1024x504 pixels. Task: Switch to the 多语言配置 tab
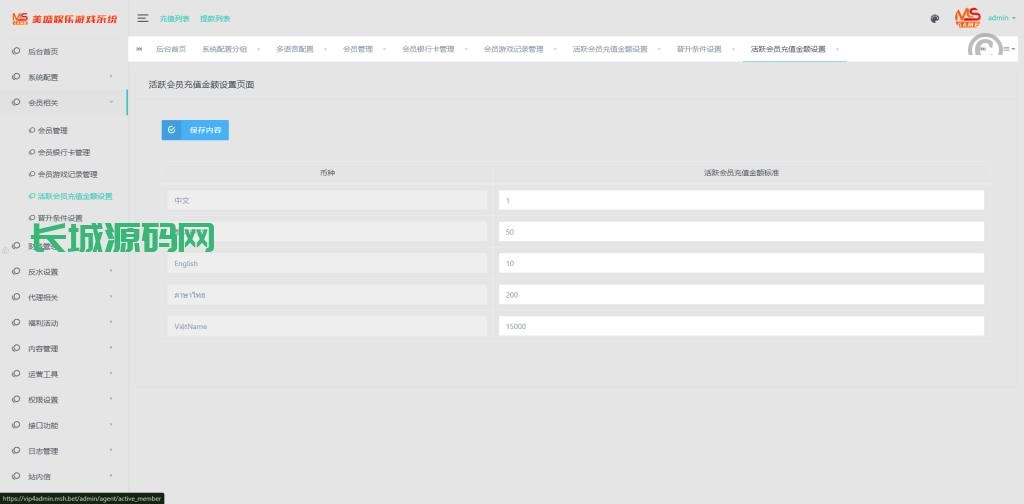click(295, 49)
